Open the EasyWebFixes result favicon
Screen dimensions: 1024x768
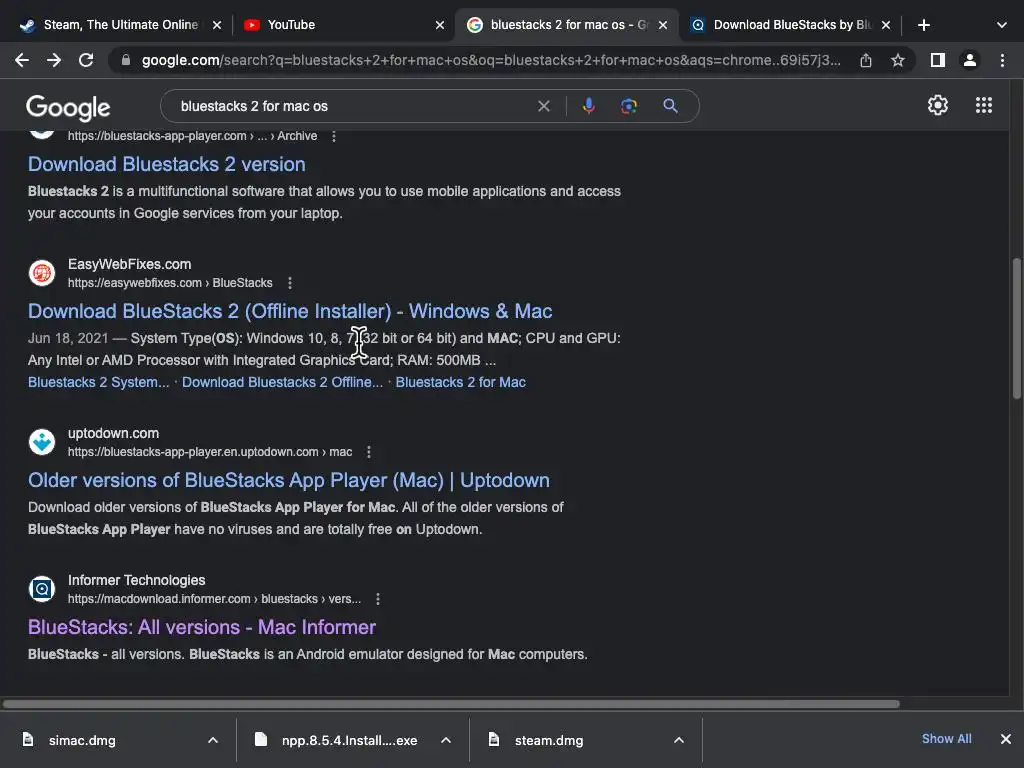(x=42, y=272)
